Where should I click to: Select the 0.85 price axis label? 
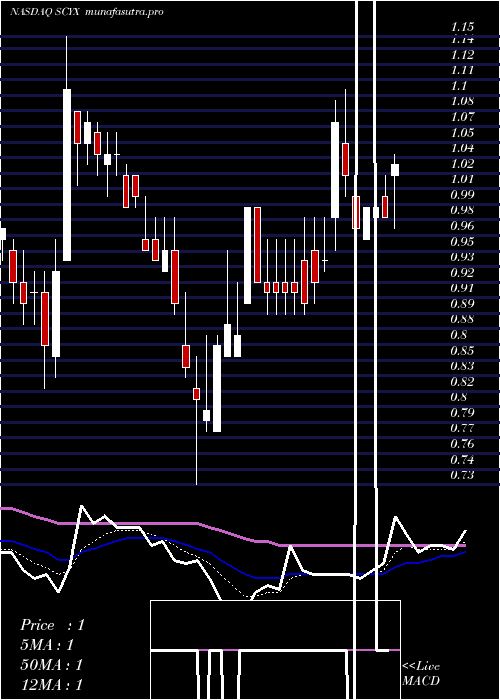462,350
